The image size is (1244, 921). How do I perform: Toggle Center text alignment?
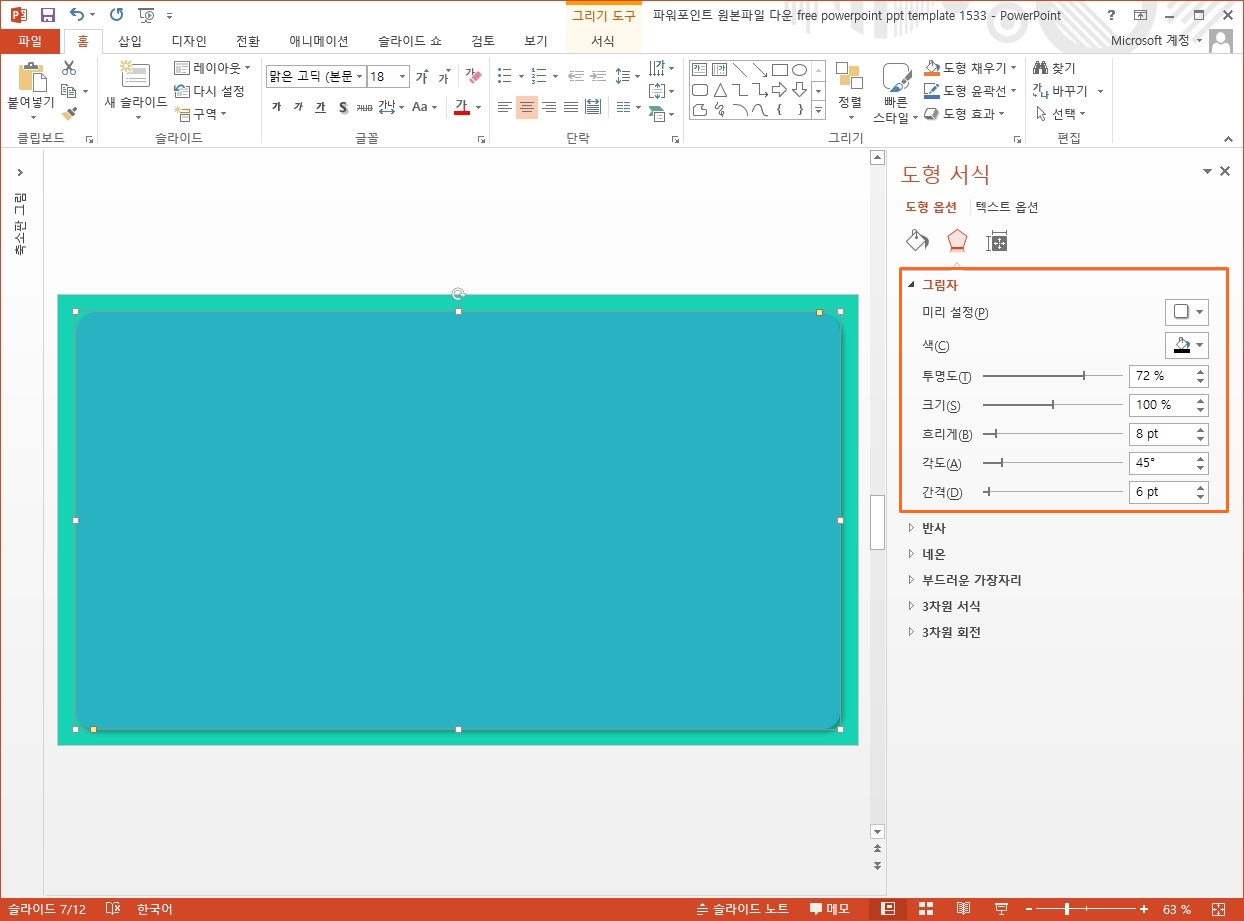[526, 107]
